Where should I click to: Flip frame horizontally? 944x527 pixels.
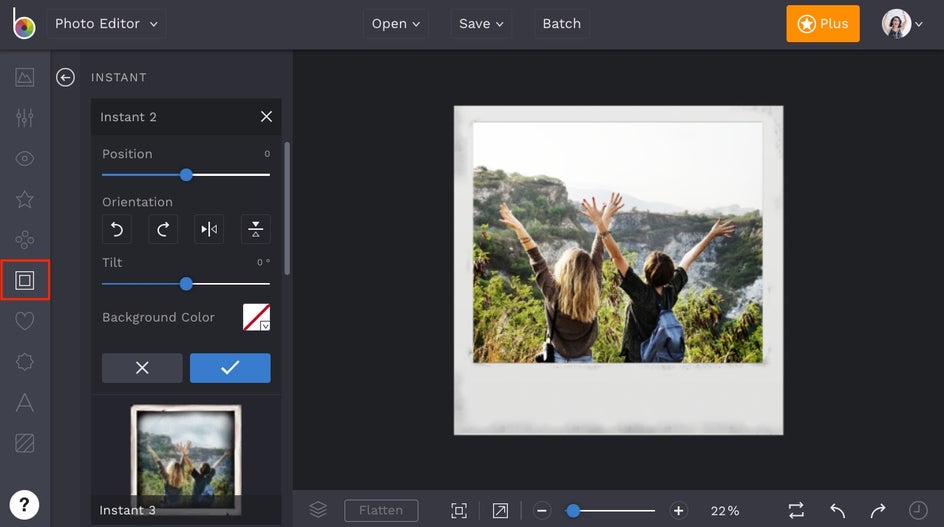pos(209,229)
